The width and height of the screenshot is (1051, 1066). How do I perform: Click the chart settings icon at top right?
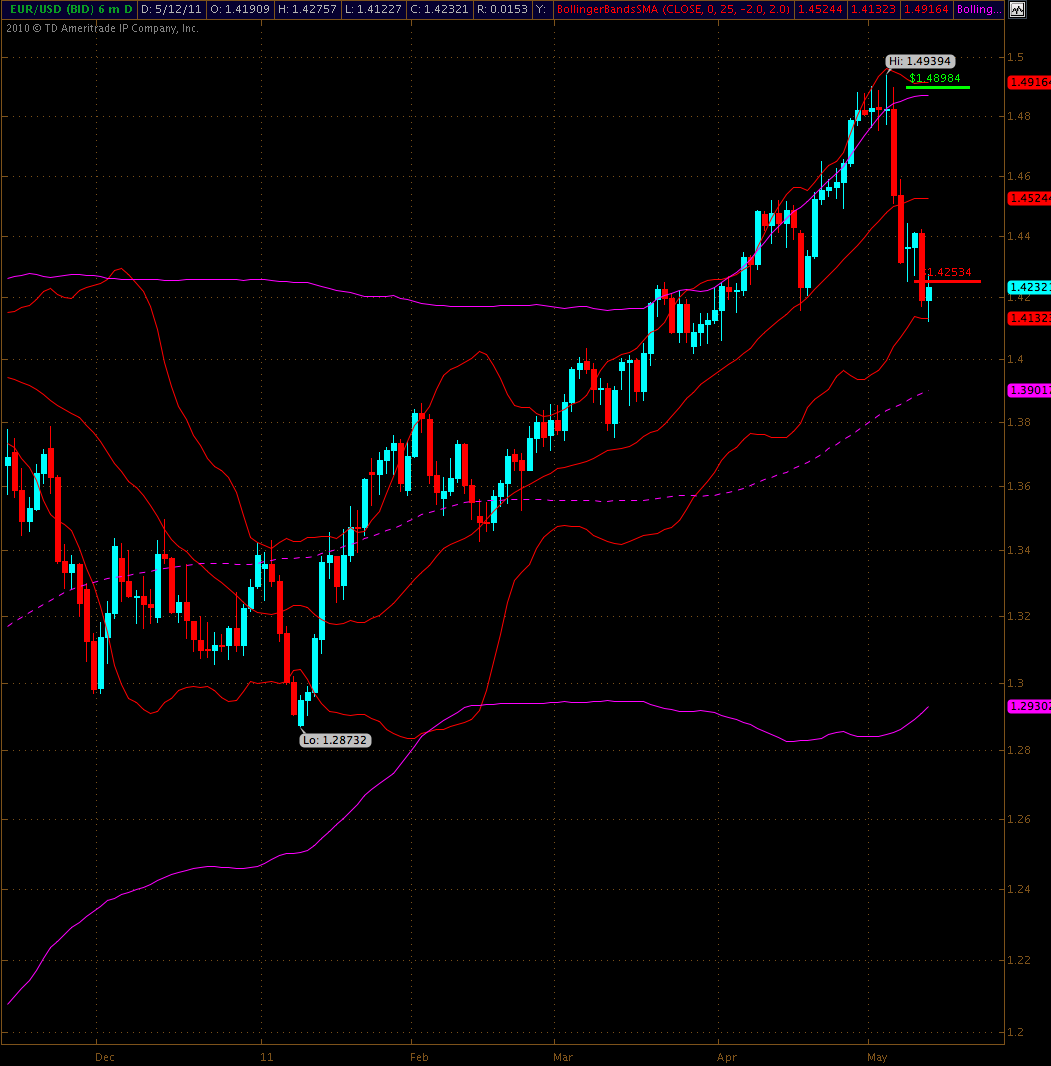pos(1016,10)
